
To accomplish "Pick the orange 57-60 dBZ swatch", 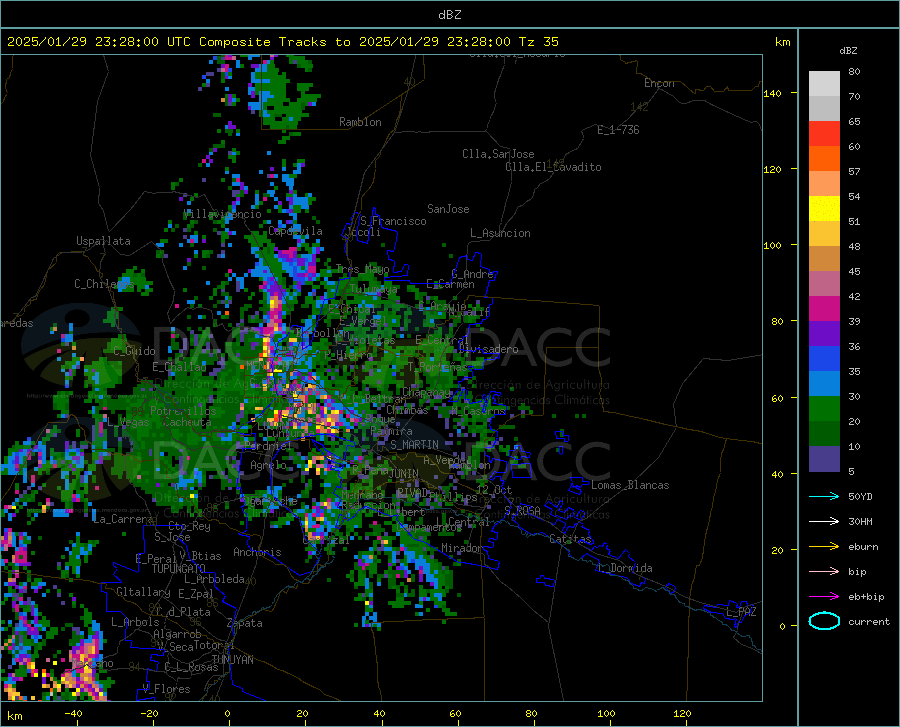I will pyautogui.click(x=824, y=159).
